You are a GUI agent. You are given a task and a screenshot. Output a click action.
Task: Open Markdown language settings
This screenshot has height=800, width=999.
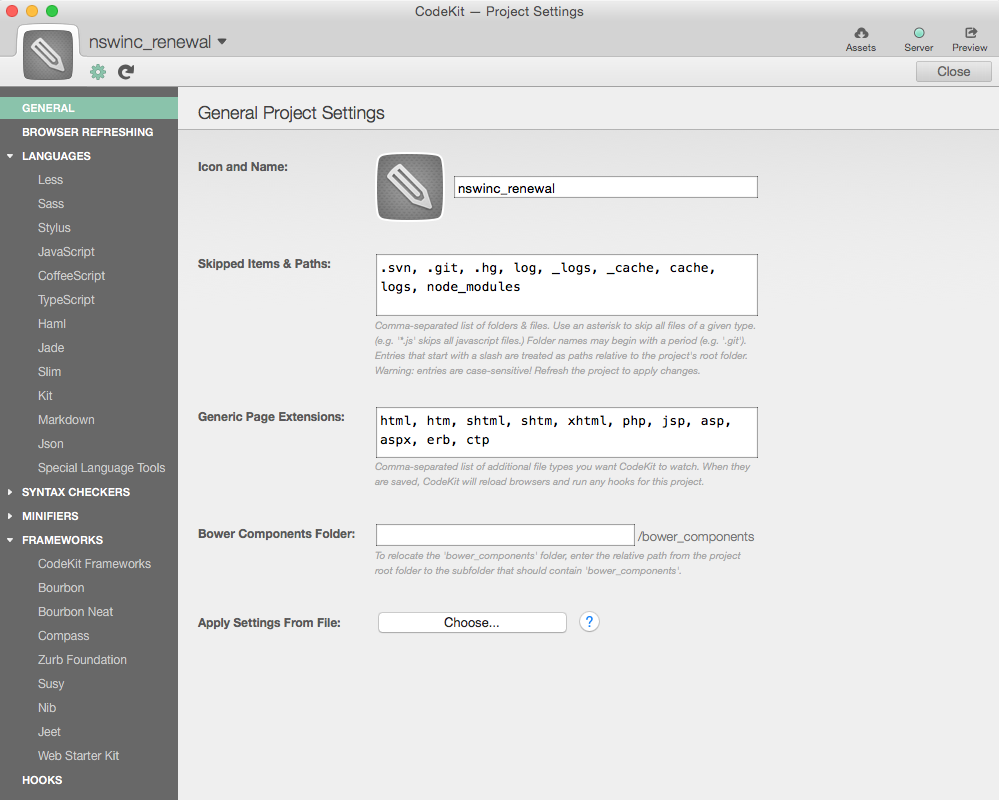point(66,420)
